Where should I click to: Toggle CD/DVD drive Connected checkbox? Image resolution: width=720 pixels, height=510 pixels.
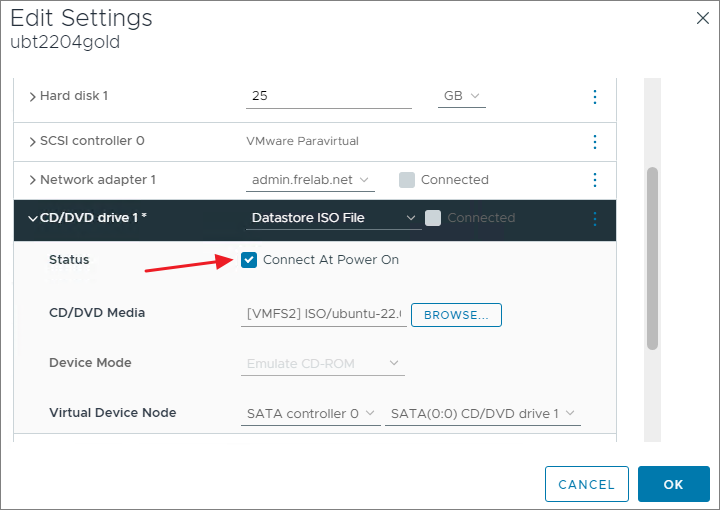pos(433,218)
